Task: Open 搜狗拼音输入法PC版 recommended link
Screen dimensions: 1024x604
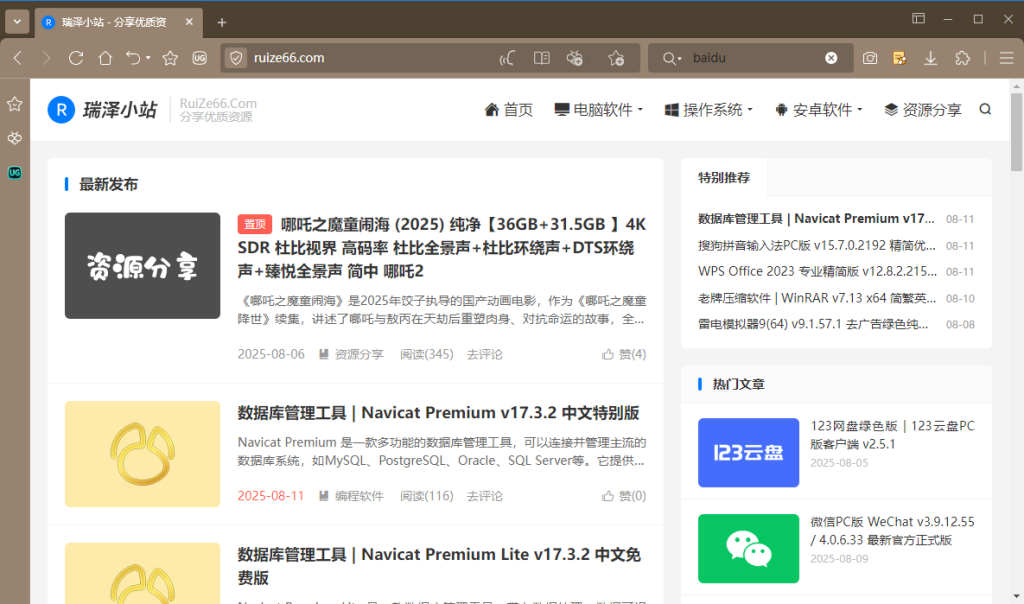Action: click(816, 246)
